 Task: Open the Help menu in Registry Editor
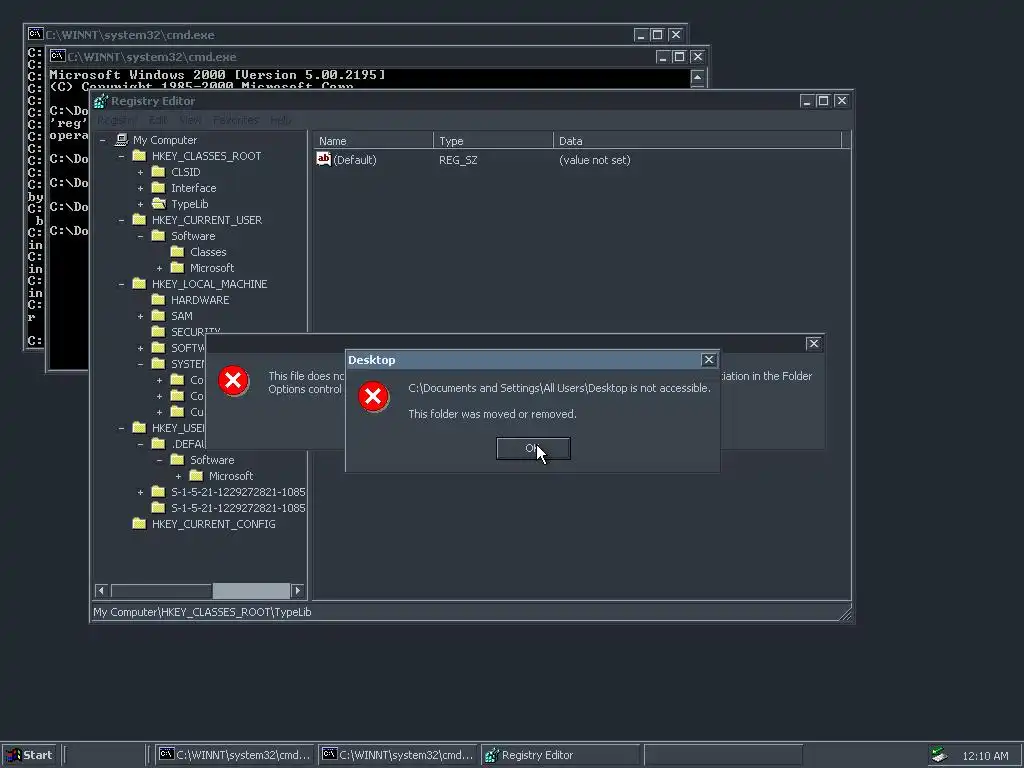coord(280,120)
